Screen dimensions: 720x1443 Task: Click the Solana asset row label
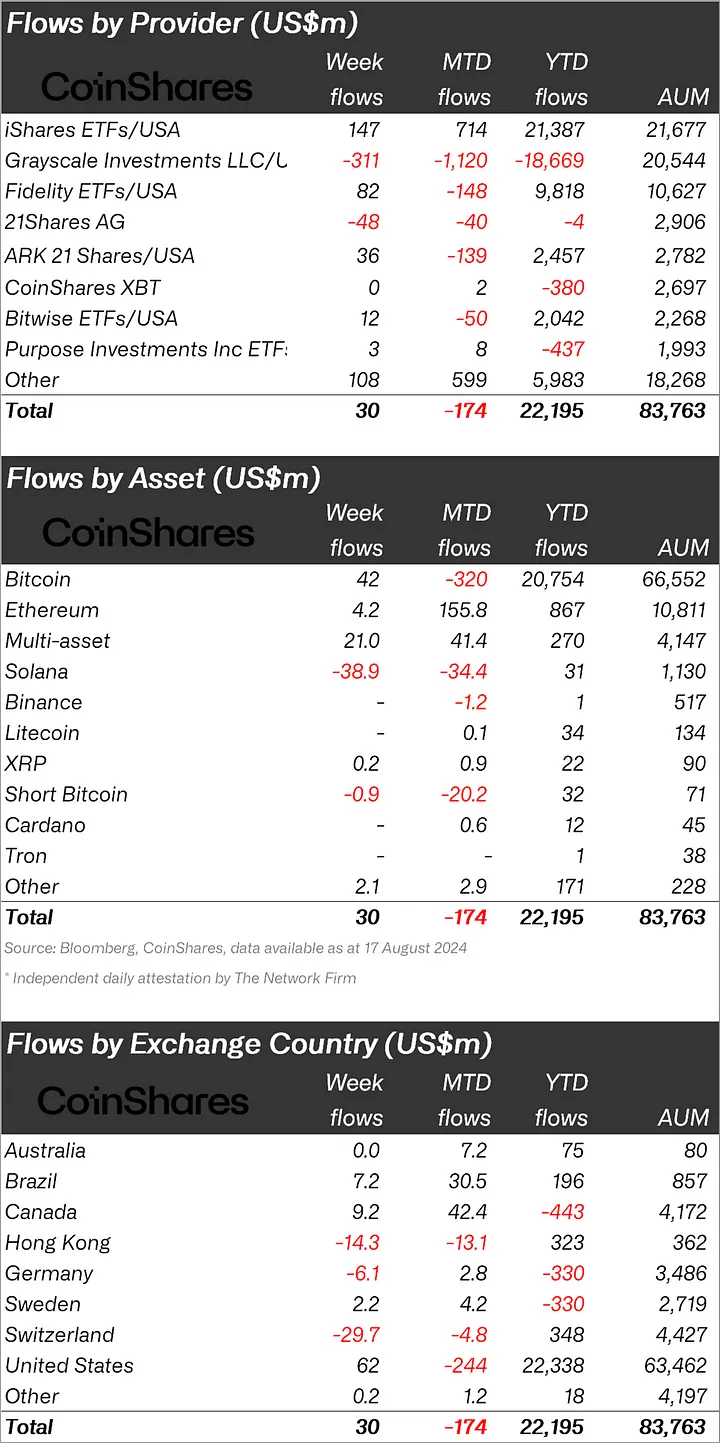[x=37, y=671]
